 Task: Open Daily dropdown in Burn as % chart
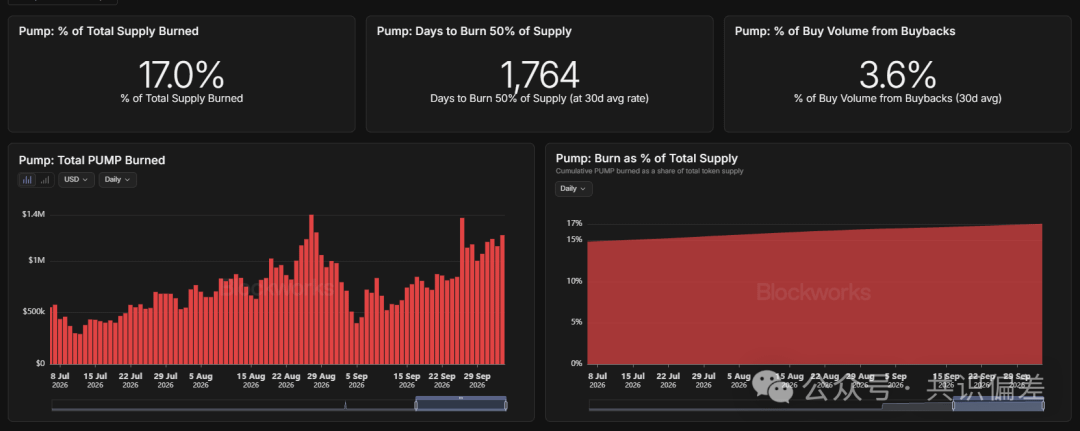(573, 189)
